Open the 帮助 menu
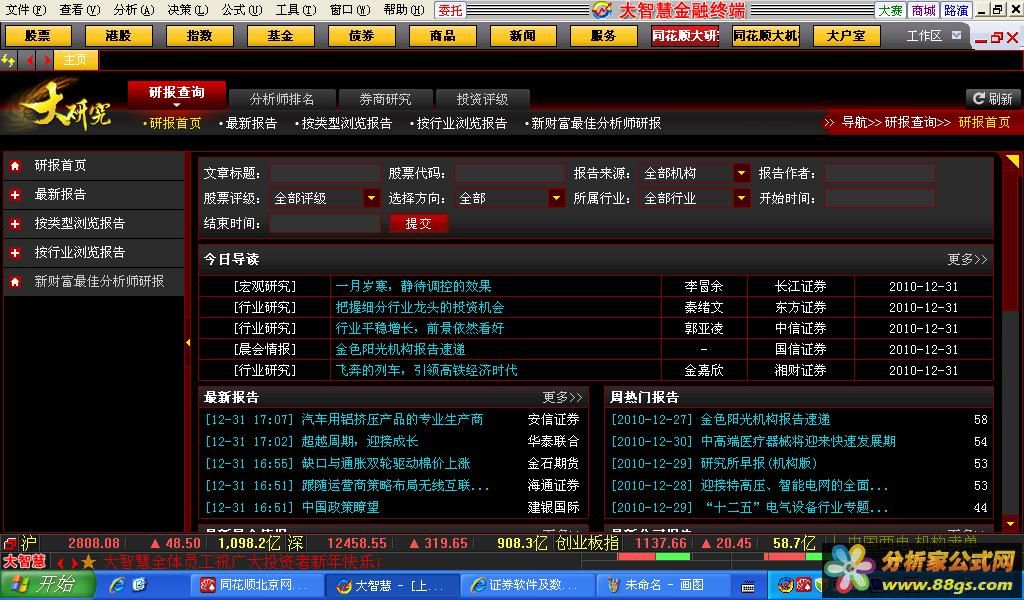This screenshot has height=600, width=1024. (x=404, y=10)
